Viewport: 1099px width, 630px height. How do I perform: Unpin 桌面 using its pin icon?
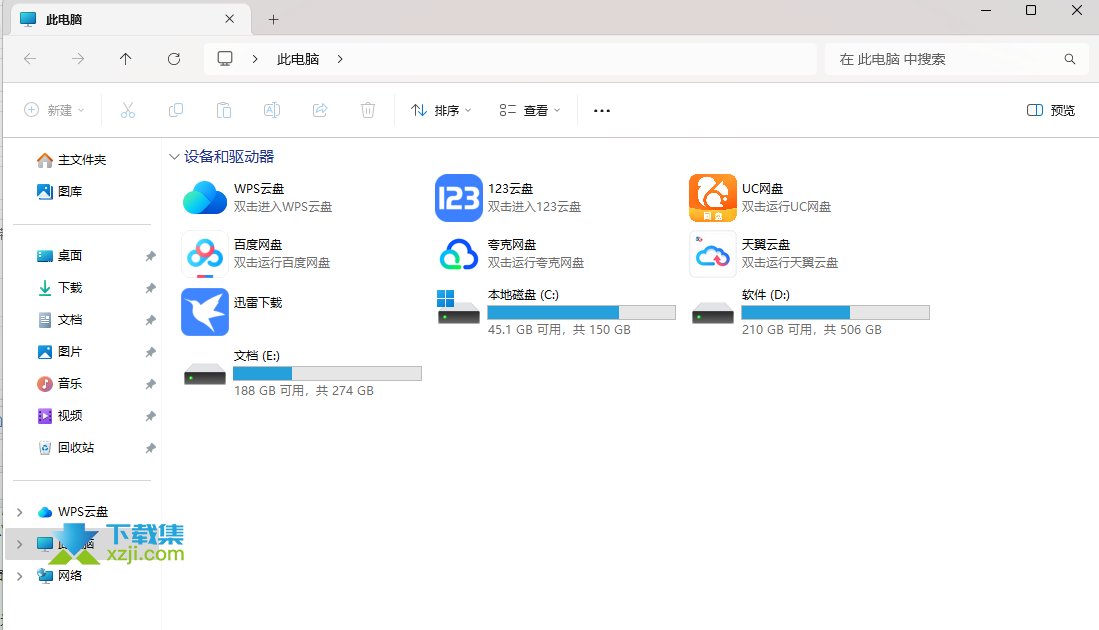150,256
